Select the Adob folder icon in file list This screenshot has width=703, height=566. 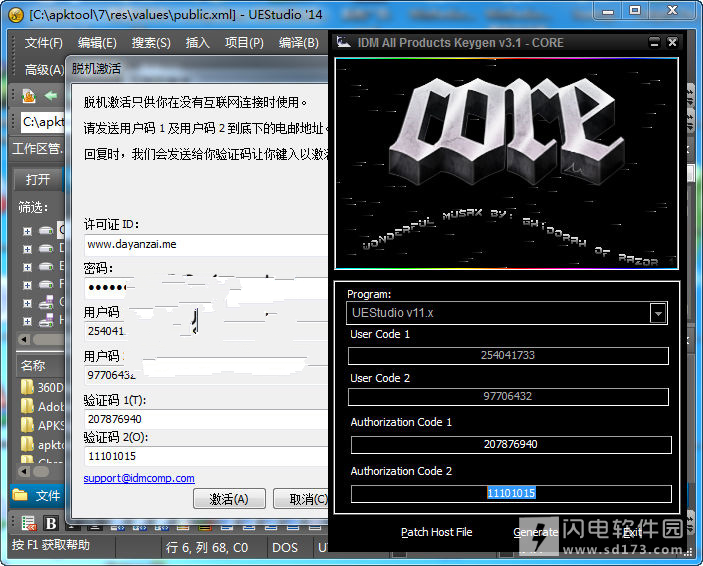27,406
